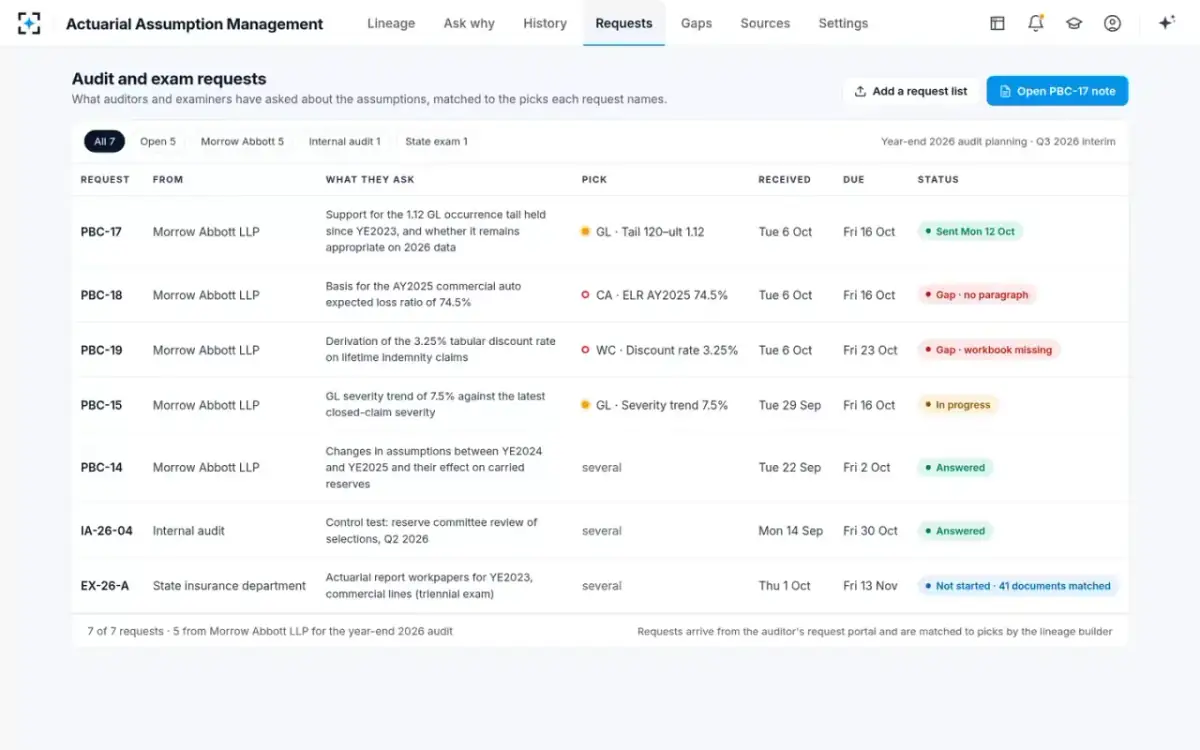Click the Answered badge for IA-26-04

[955, 531]
